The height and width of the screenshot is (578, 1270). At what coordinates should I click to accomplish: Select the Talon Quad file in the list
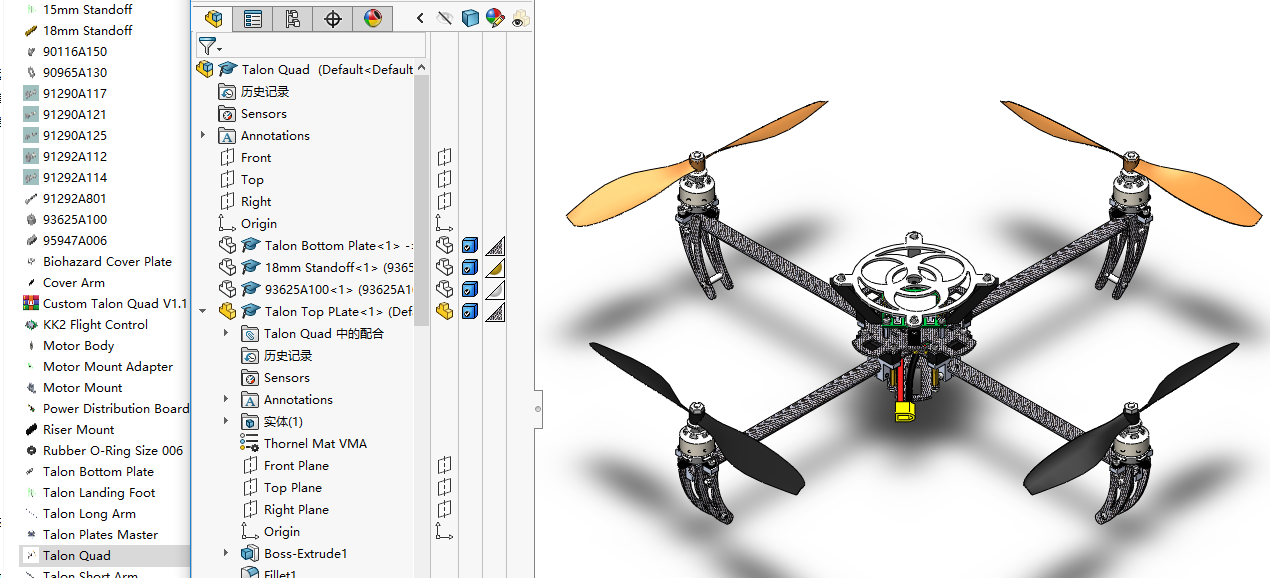tap(77, 555)
